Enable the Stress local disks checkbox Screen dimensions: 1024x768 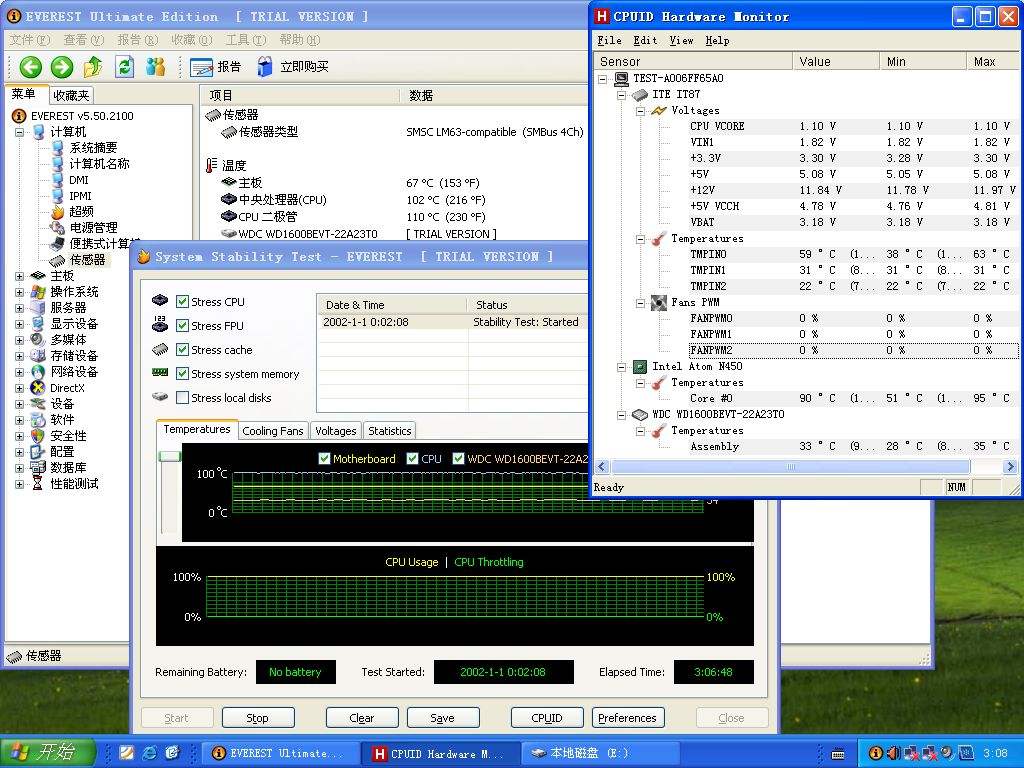pos(182,398)
